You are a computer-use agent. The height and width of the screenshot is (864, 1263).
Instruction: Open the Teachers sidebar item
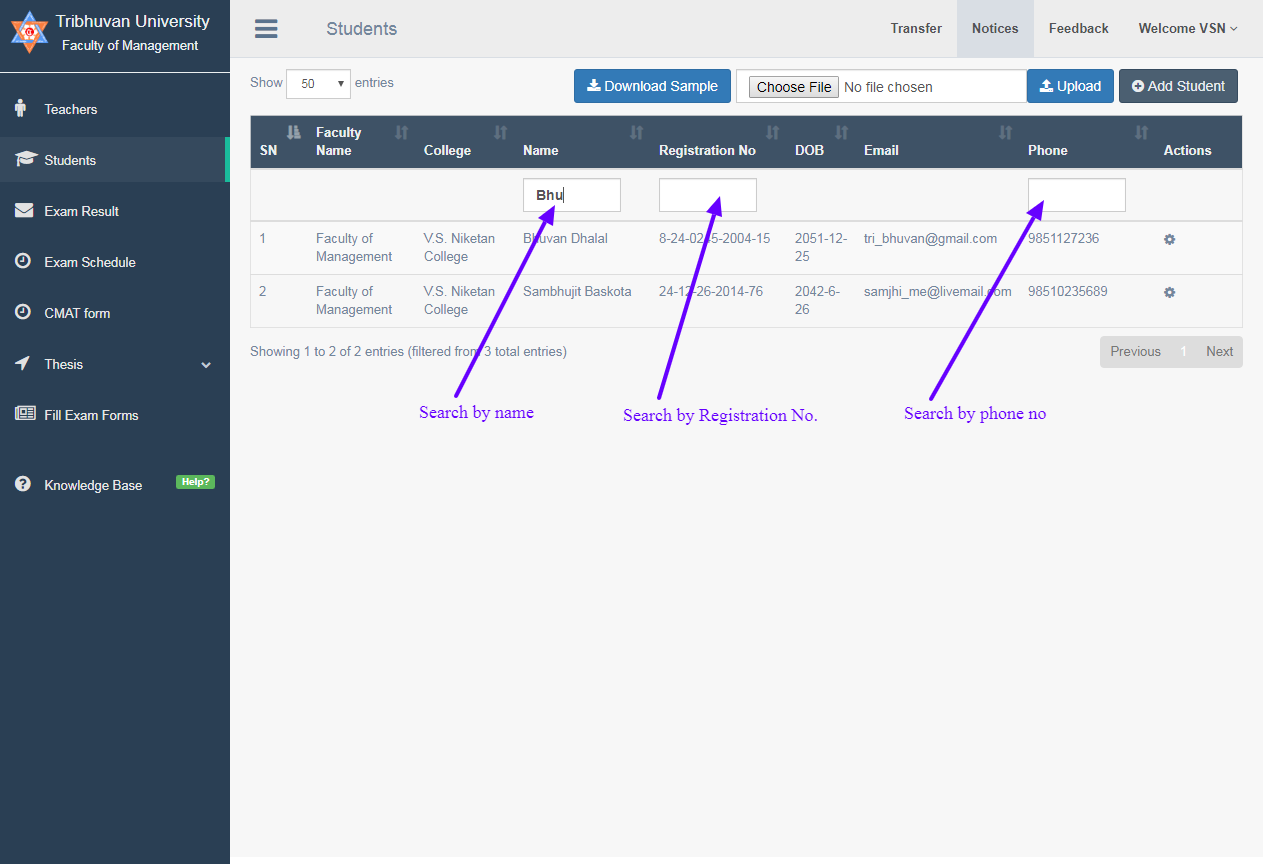[70, 109]
